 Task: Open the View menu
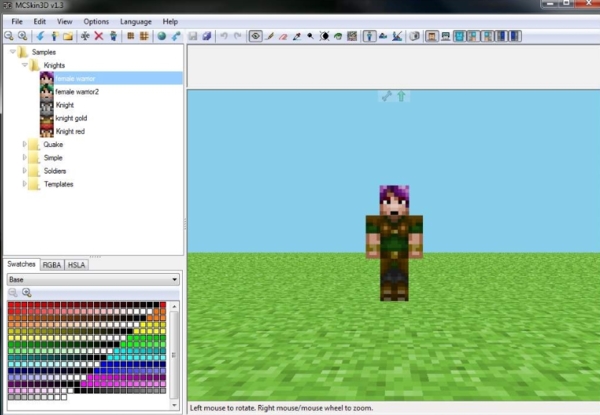click(65, 22)
